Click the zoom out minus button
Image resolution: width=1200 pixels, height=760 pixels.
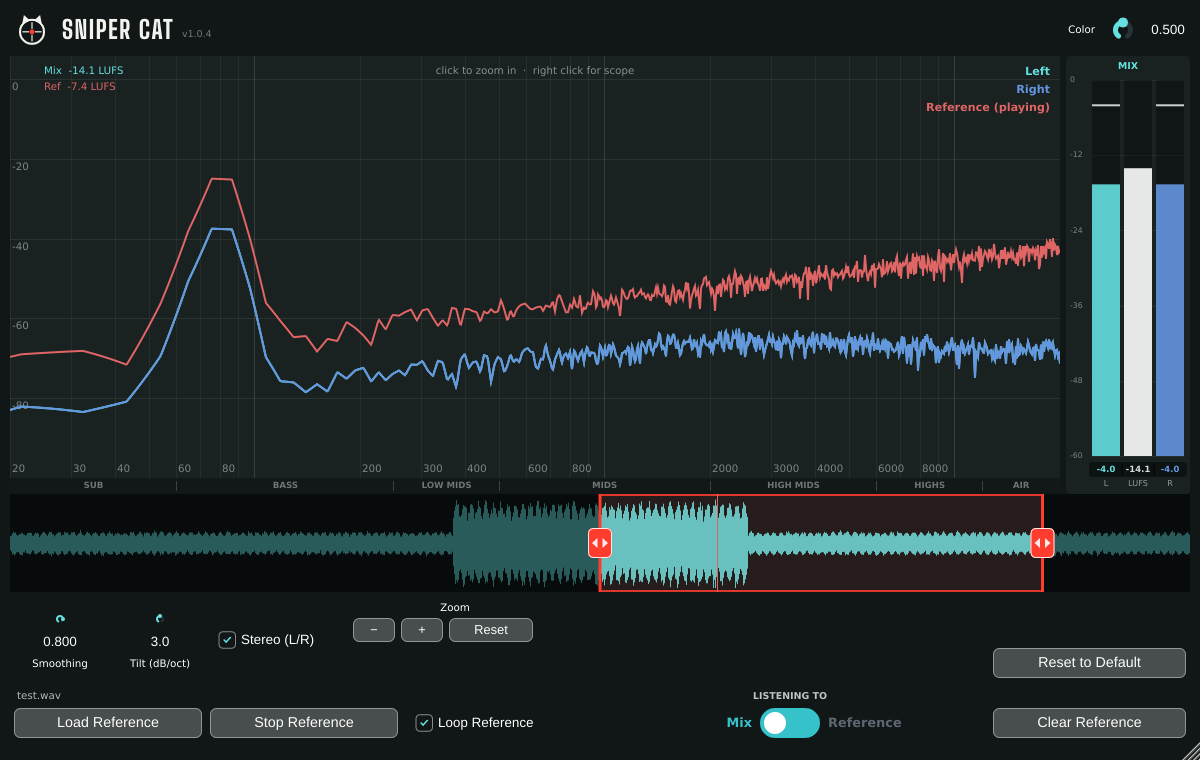pyautogui.click(x=374, y=630)
